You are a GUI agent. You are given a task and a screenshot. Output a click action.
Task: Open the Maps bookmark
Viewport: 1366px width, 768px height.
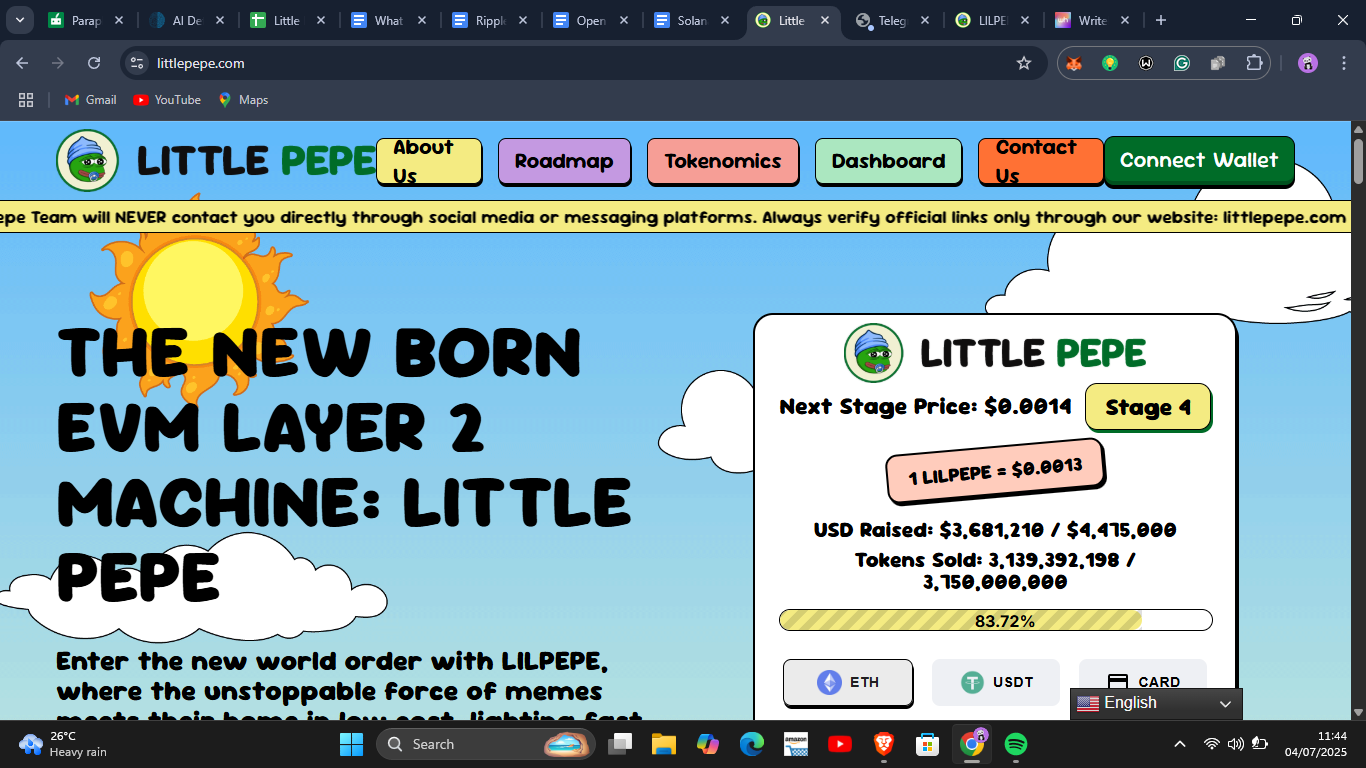coord(243,100)
